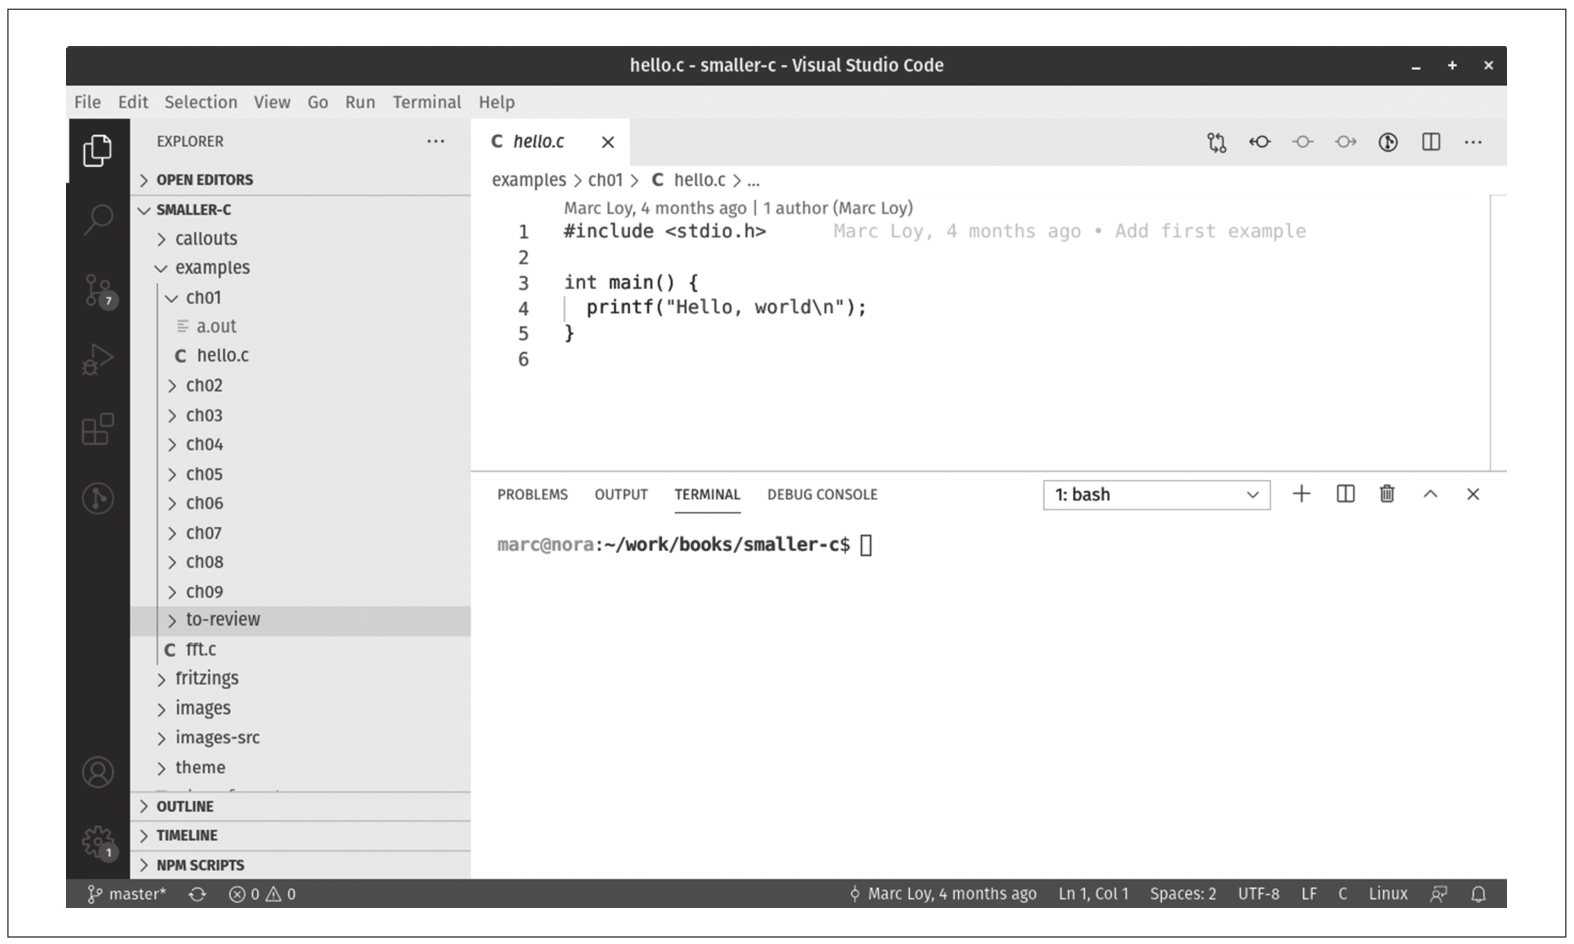
Task: Change indentation via Spaces: 2
Action: click(1183, 894)
